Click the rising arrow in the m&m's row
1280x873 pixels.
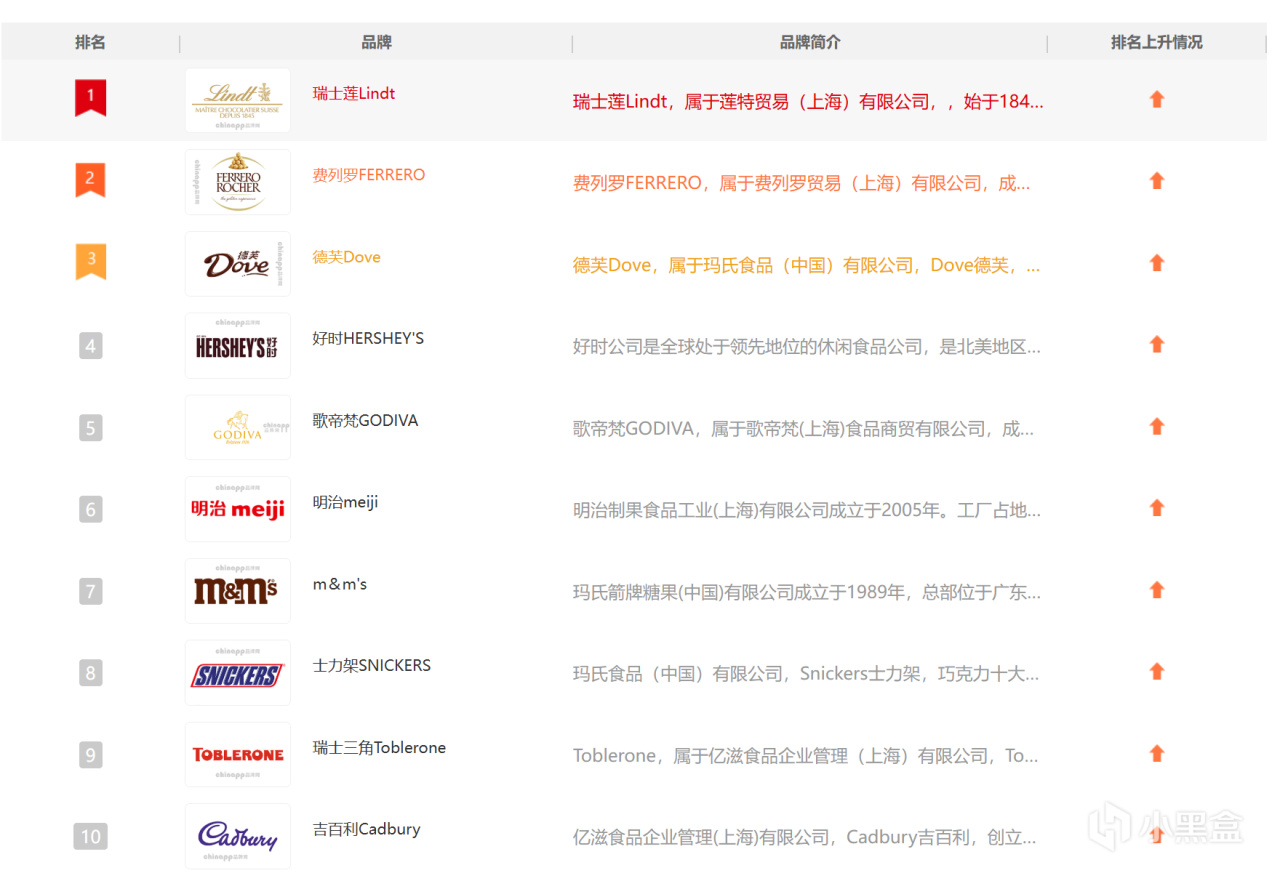(1157, 590)
